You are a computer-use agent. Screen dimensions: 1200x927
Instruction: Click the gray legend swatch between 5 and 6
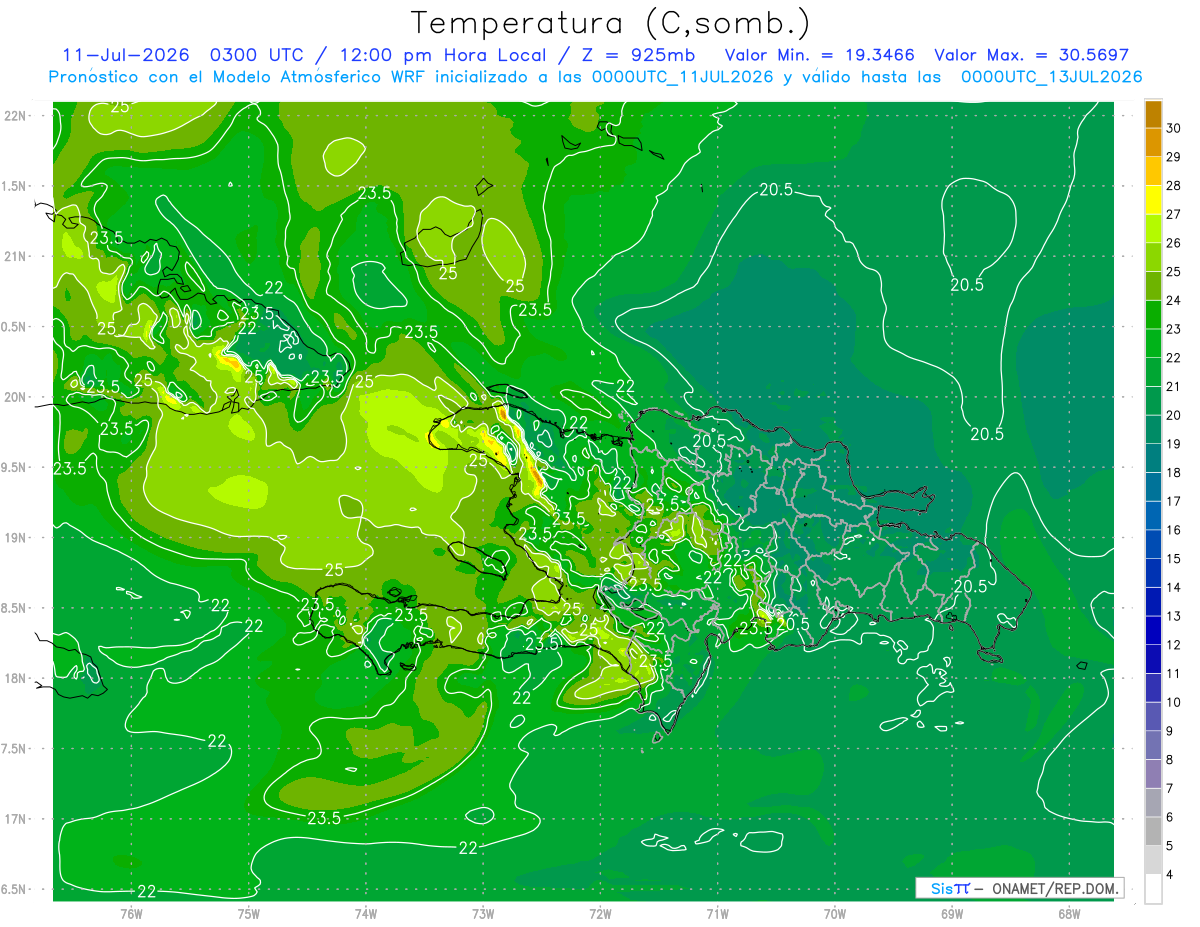click(1153, 832)
